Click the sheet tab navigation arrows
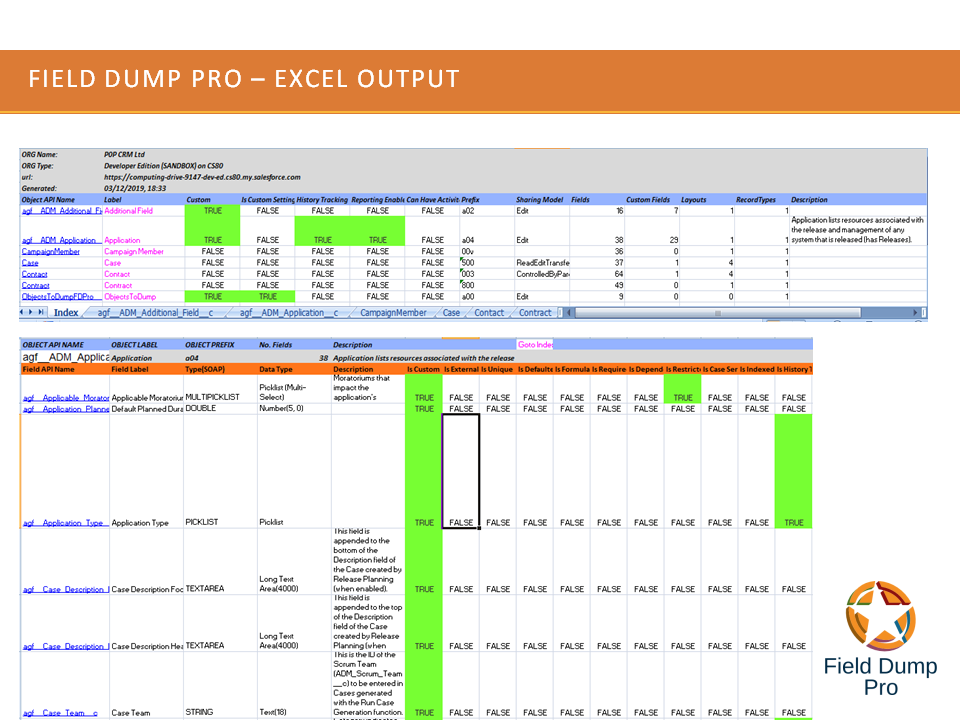Viewport: 960px width, 720px height. point(33,313)
